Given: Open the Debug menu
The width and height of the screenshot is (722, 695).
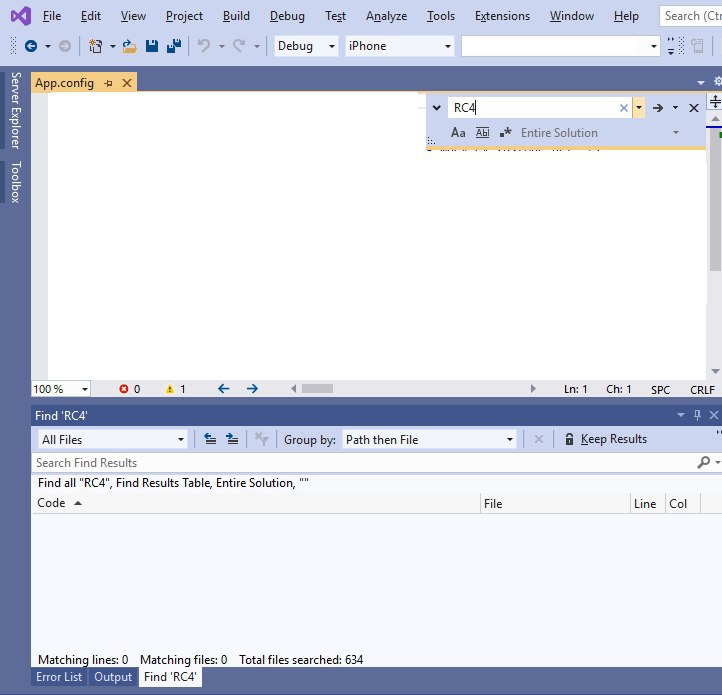Looking at the screenshot, I should [x=287, y=16].
